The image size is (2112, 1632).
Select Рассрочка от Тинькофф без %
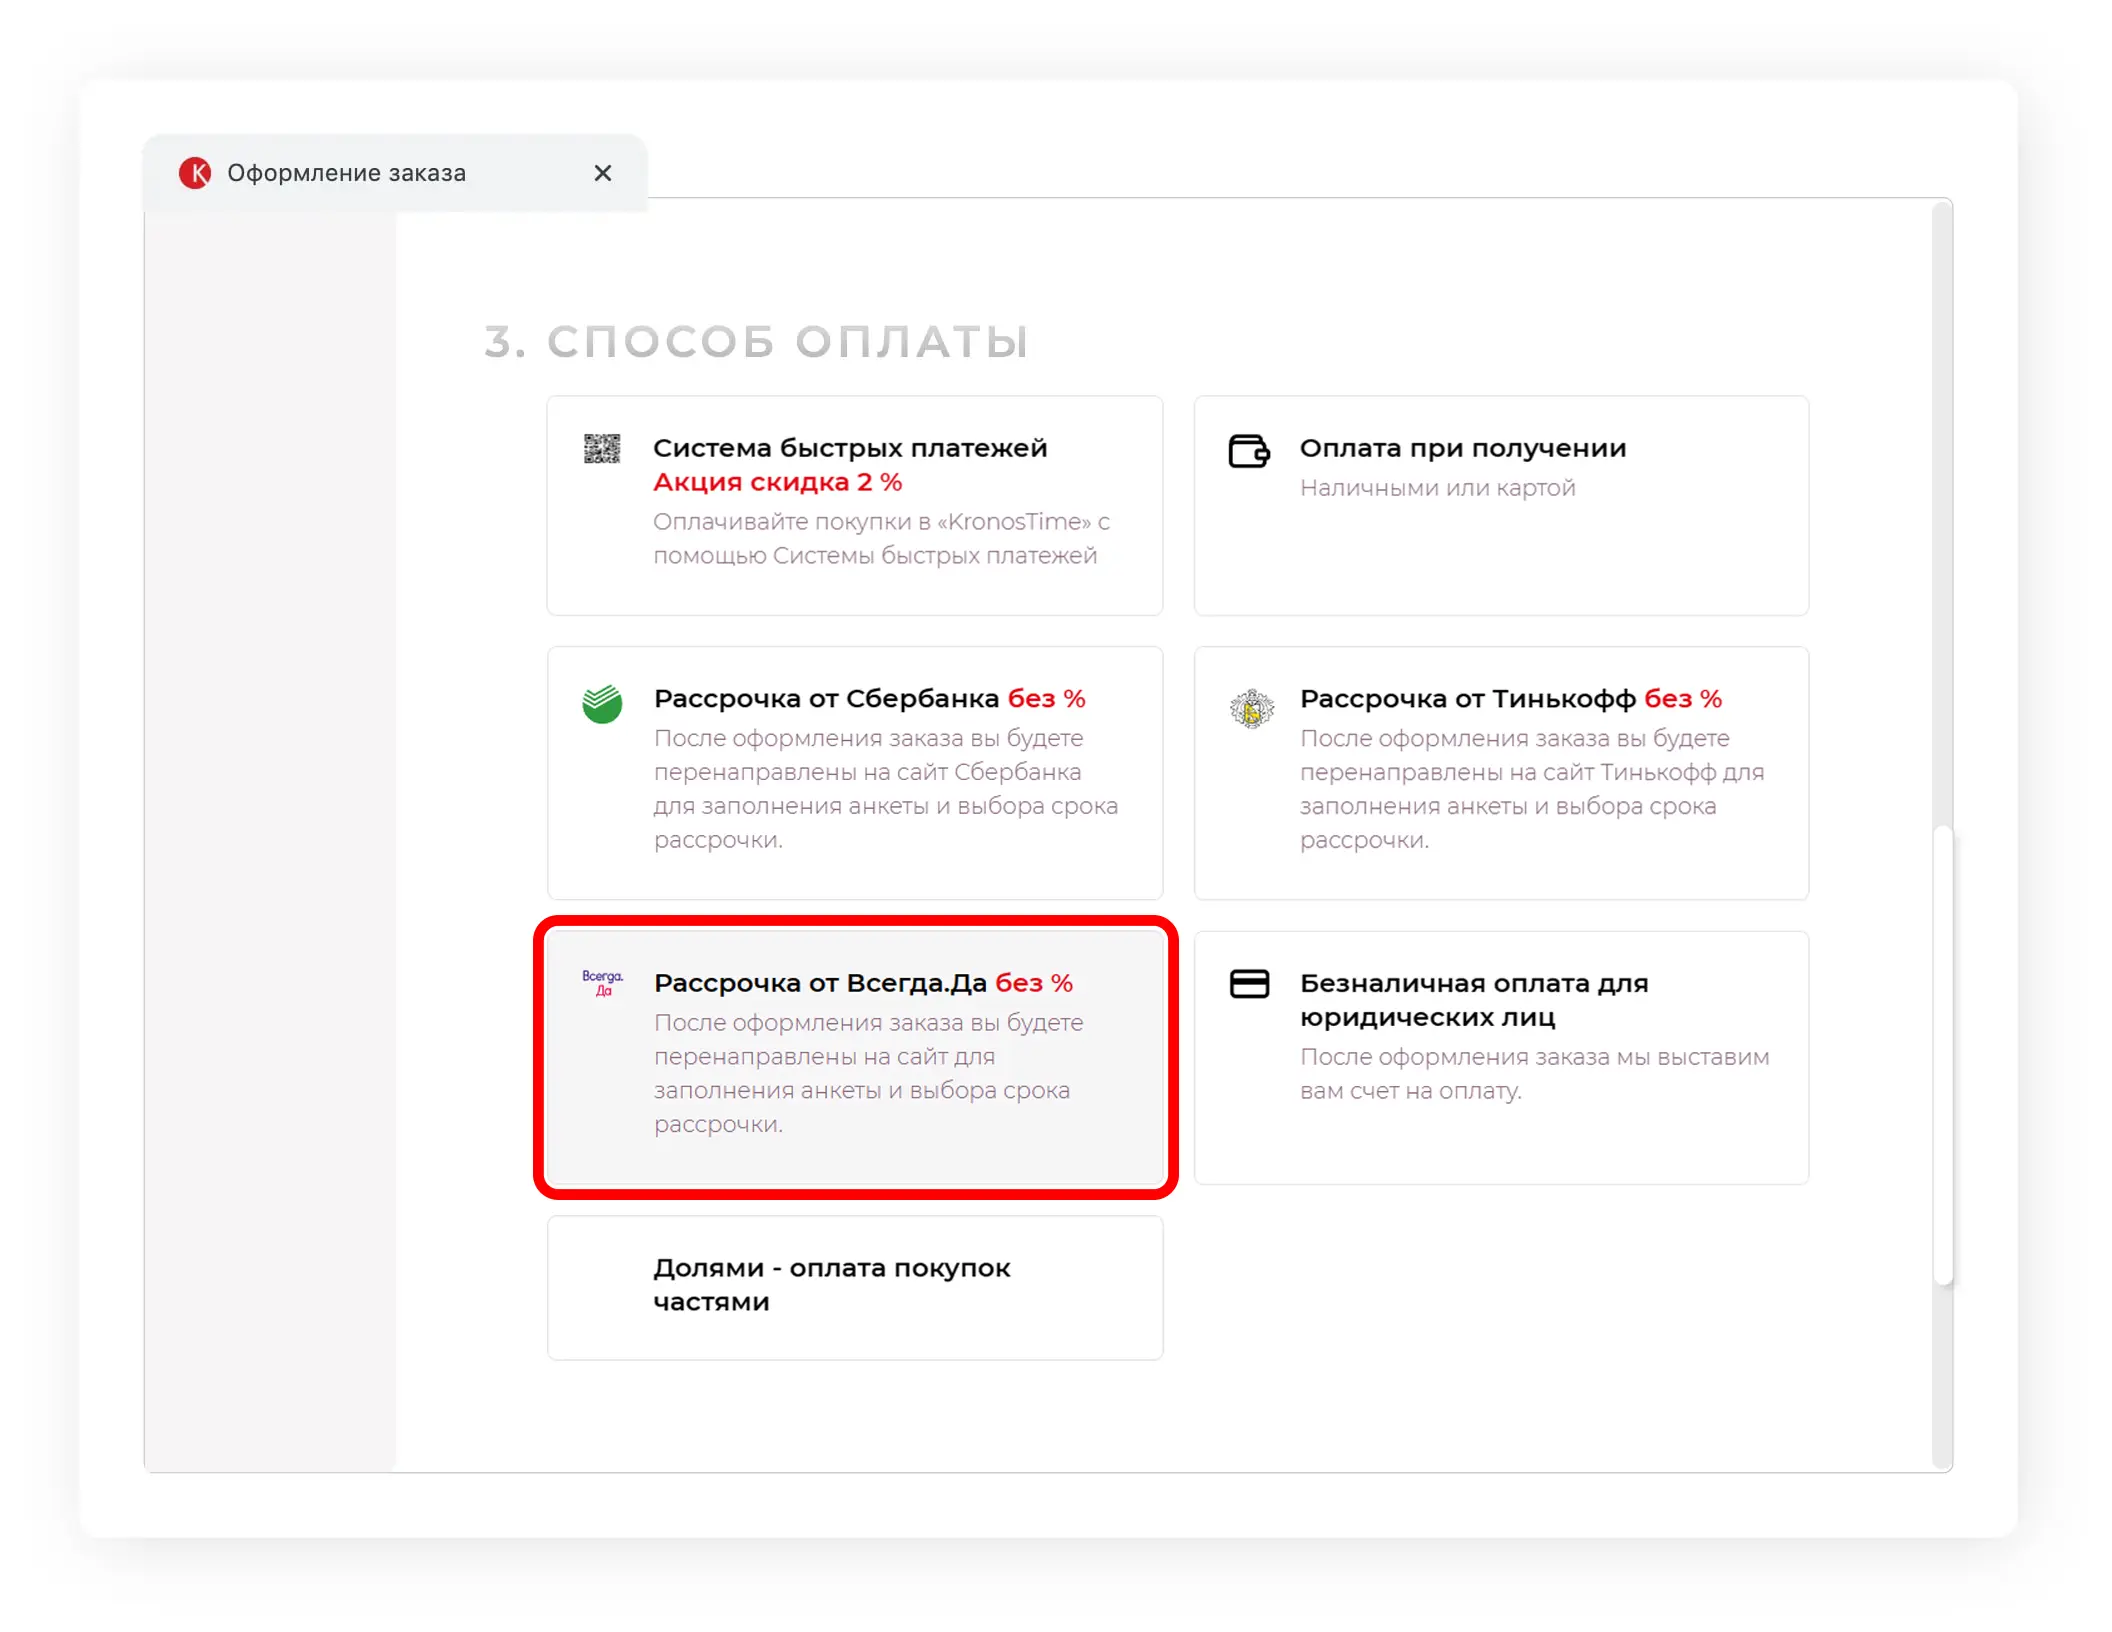(x=1501, y=773)
